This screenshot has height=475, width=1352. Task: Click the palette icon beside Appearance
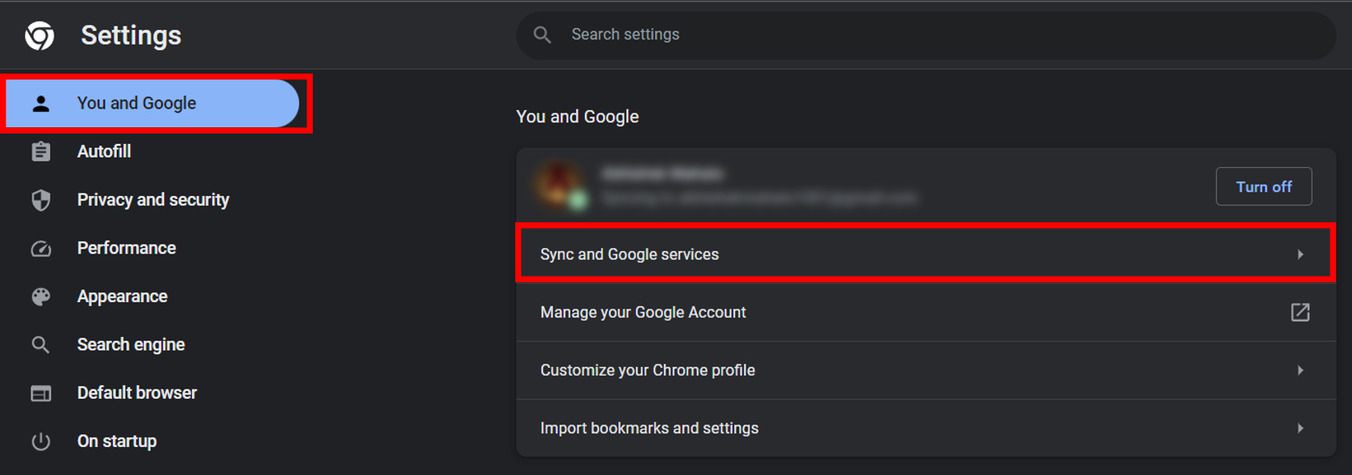(x=41, y=296)
